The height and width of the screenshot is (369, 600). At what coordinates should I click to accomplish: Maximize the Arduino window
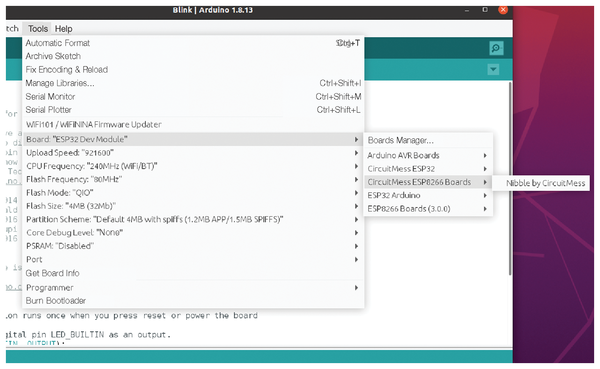click(485, 10)
